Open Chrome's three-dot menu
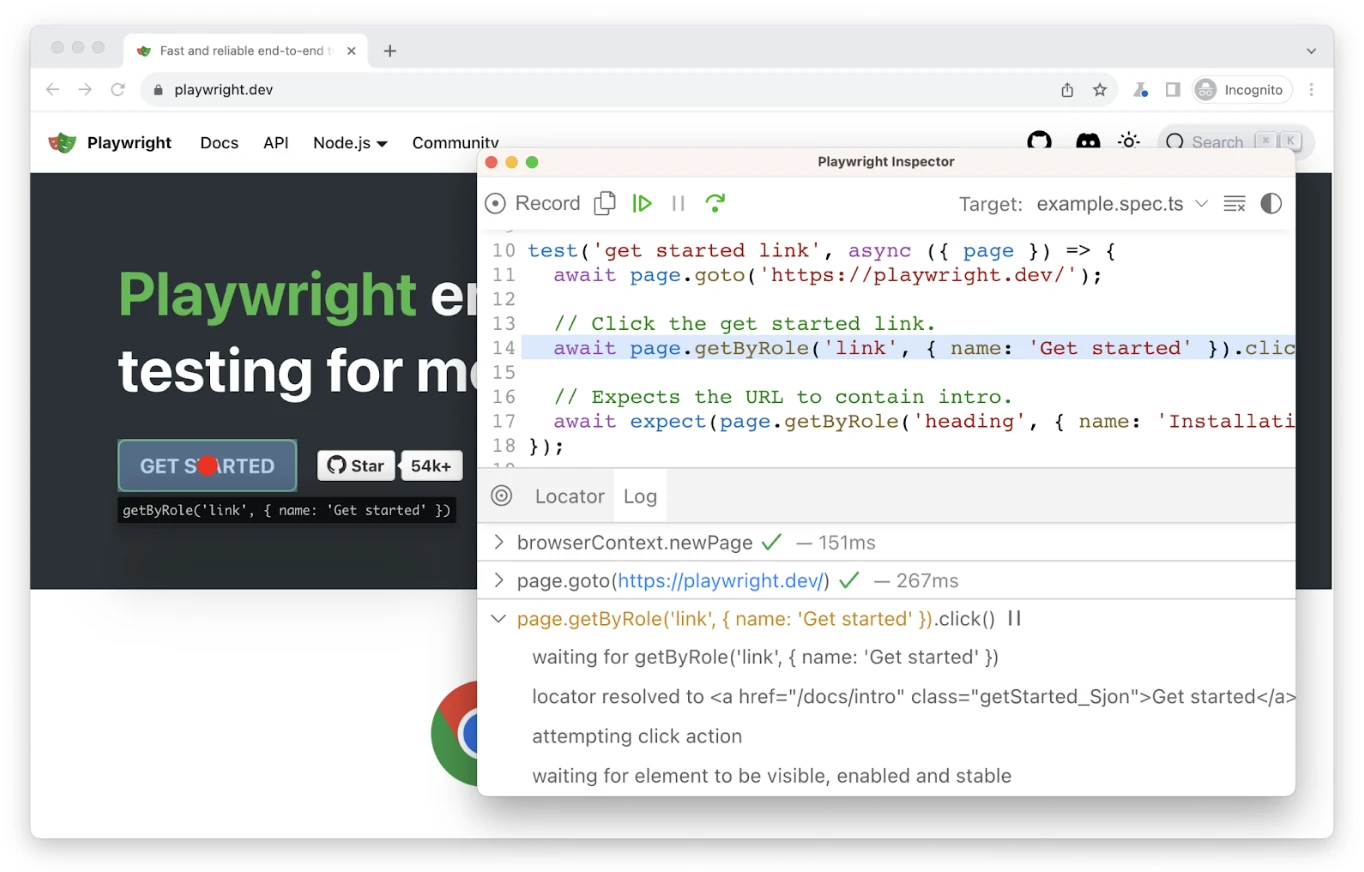 point(1312,90)
